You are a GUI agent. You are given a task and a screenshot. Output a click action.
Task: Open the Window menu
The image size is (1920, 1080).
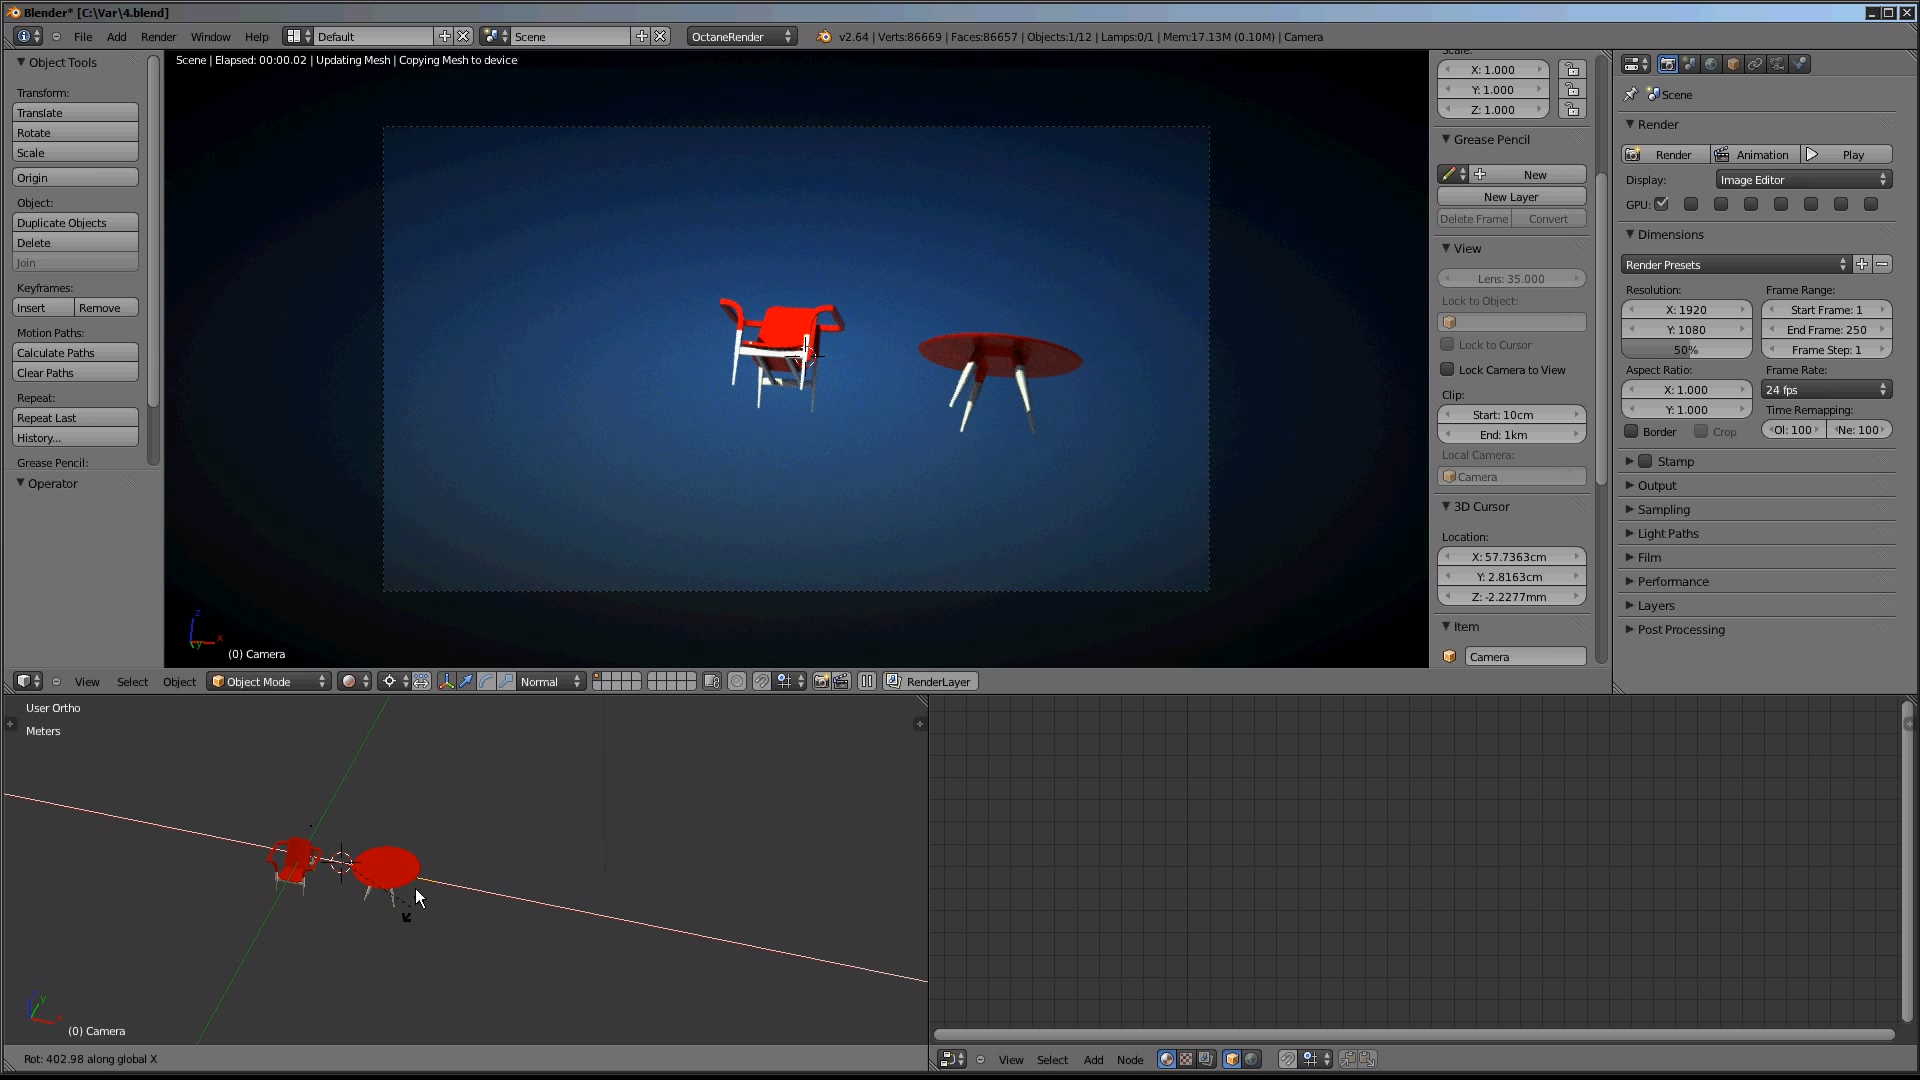coord(210,36)
